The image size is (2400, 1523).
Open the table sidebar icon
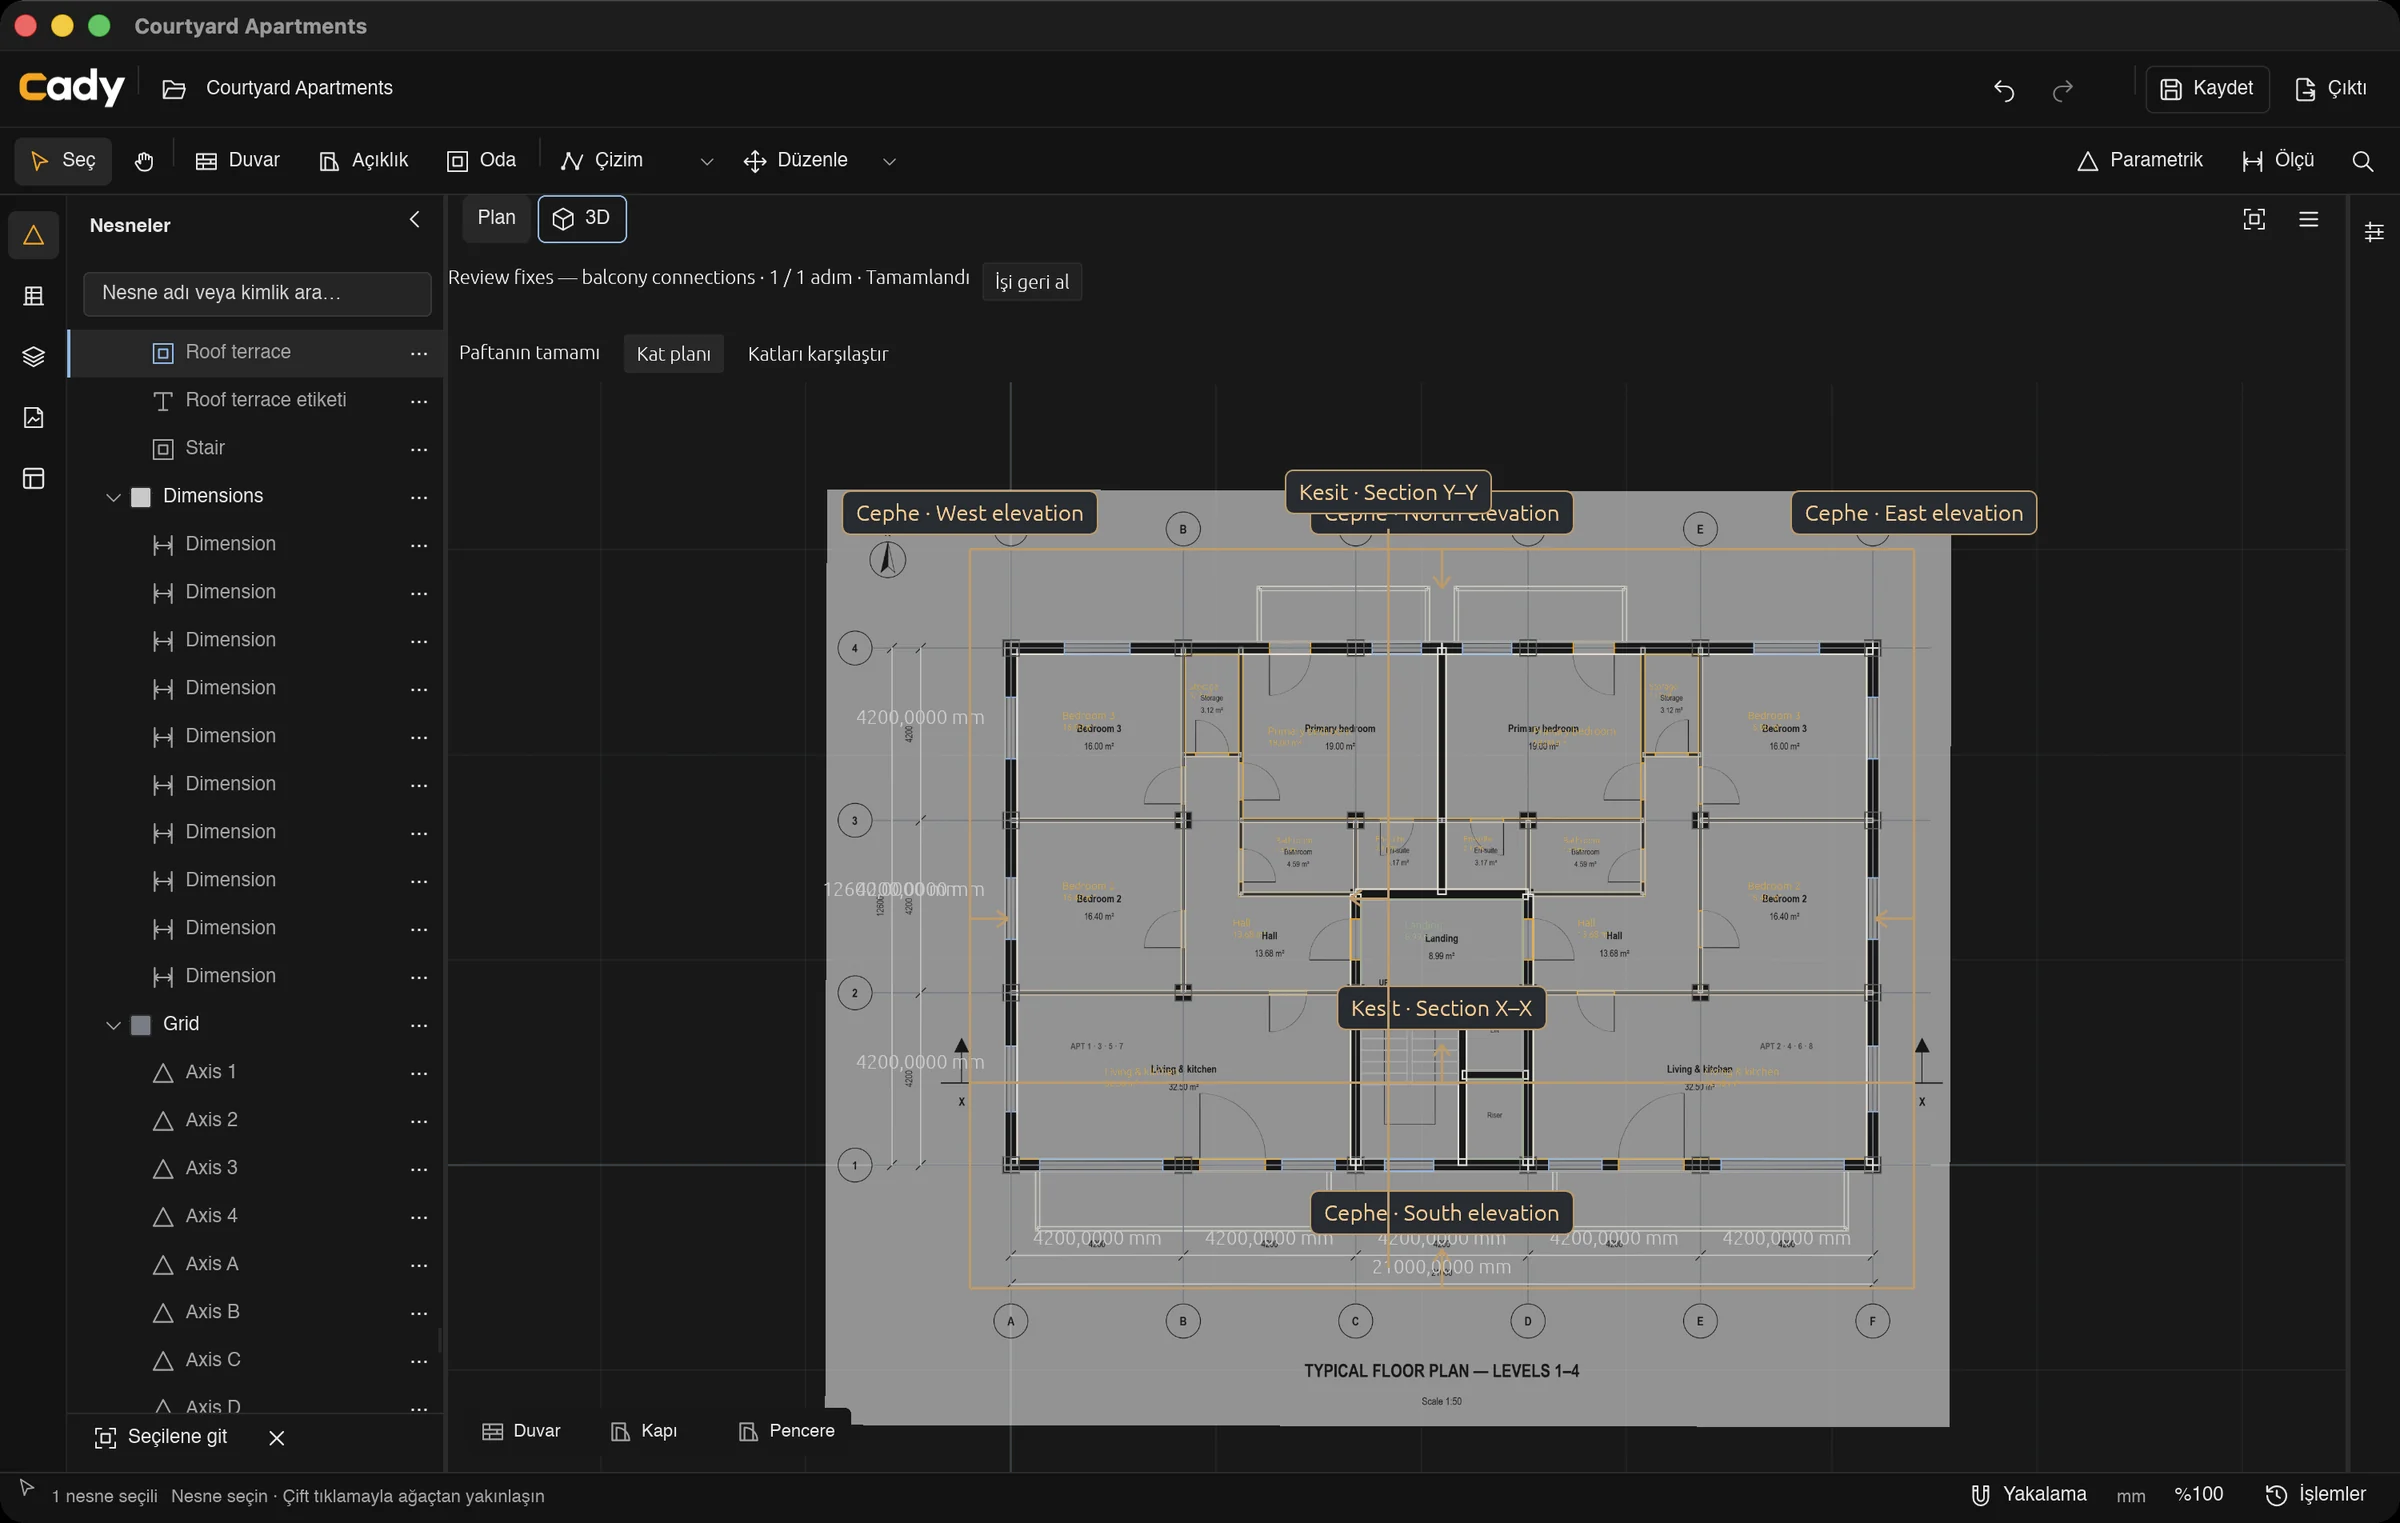point(33,296)
